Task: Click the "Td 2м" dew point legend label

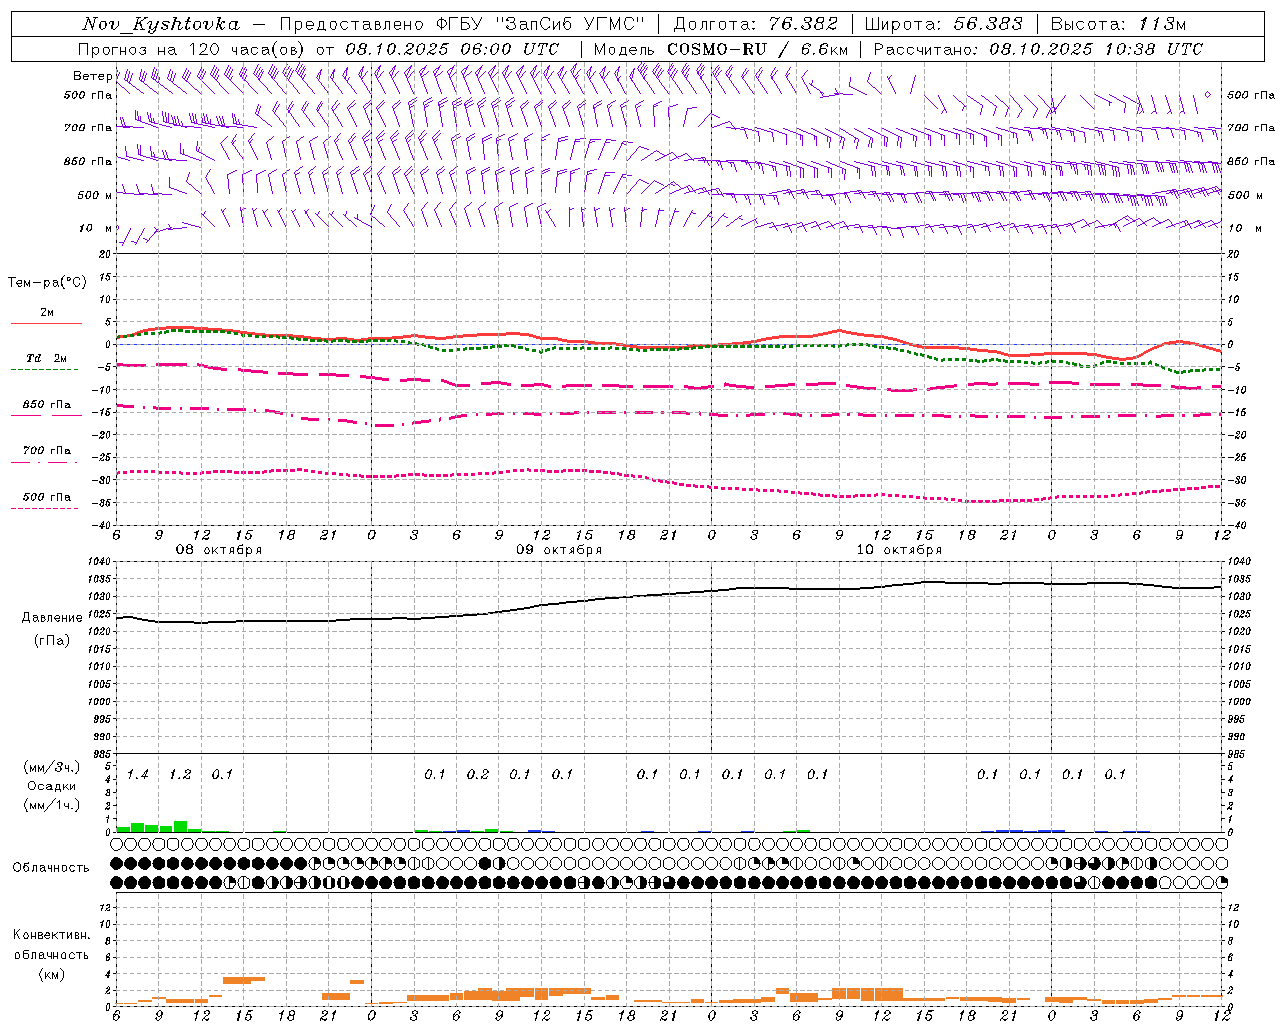Action: [x=47, y=358]
